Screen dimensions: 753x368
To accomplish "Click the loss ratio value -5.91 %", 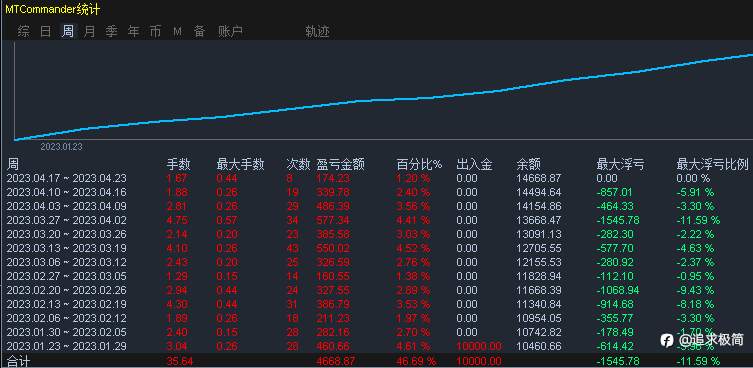I will (695, 192).
